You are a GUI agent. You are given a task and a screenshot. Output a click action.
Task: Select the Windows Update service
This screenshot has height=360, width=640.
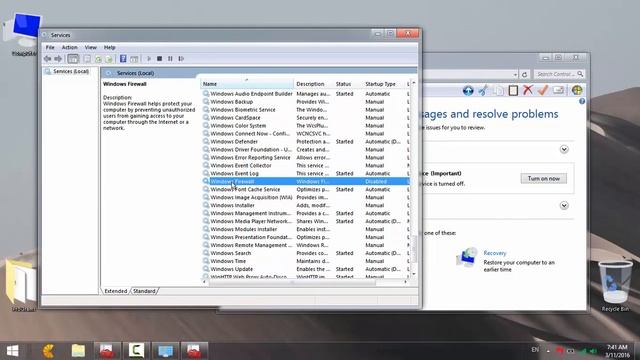coord(306,269)
